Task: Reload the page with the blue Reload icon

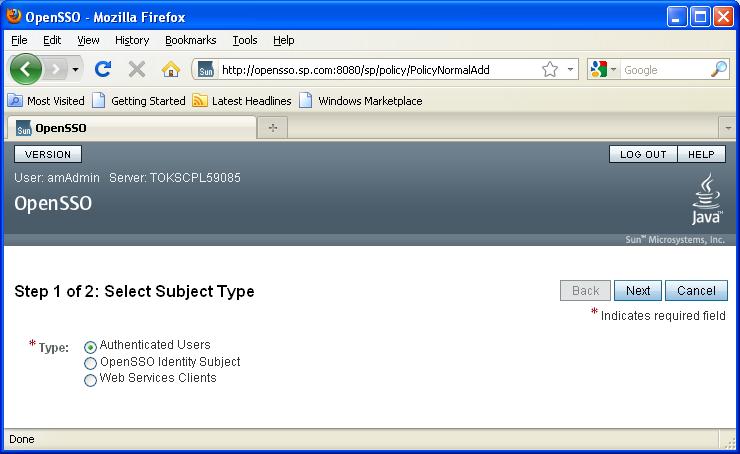Action: click(x=103, y=69)
